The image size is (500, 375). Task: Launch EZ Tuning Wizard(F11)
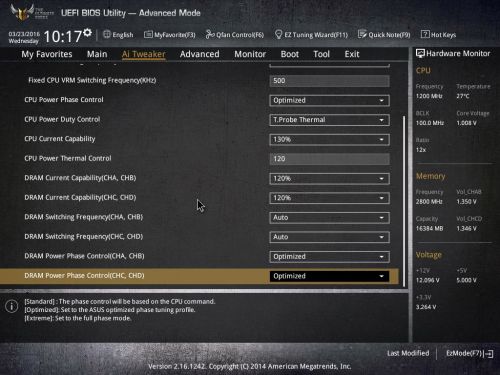[x=316, y=35]
